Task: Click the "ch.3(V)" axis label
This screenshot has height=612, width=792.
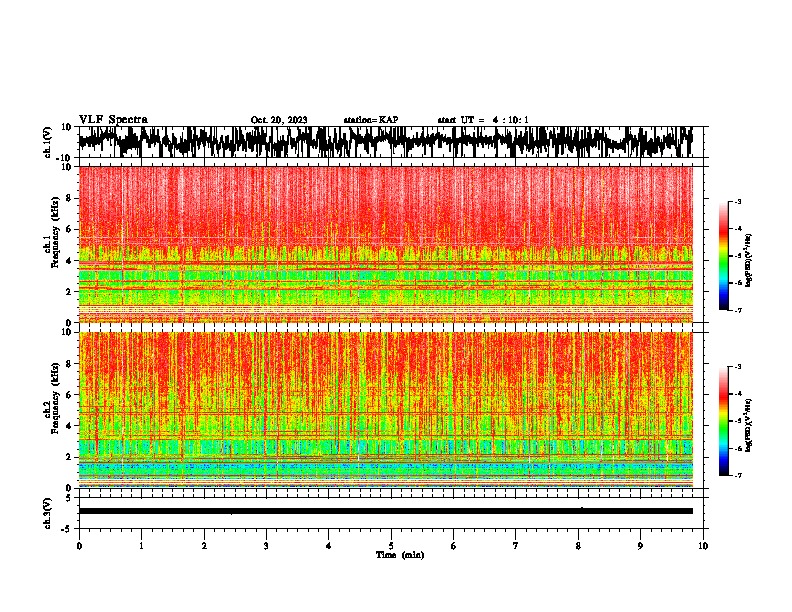Action: [x=47, y=513]
